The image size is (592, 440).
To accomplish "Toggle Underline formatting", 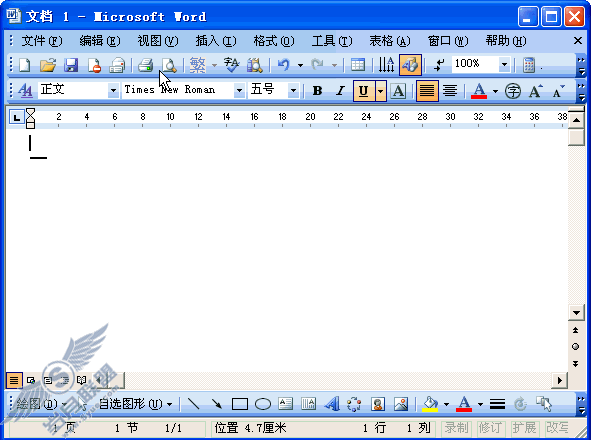I will pos(364,91).
